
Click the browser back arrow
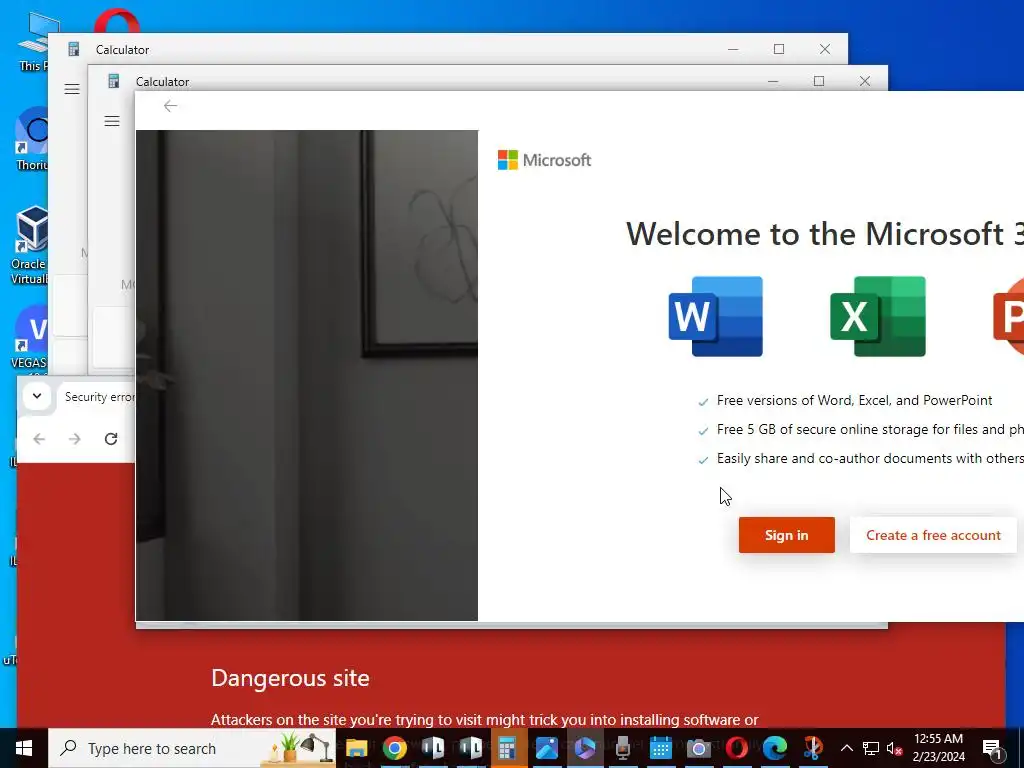tap(39, 439)
